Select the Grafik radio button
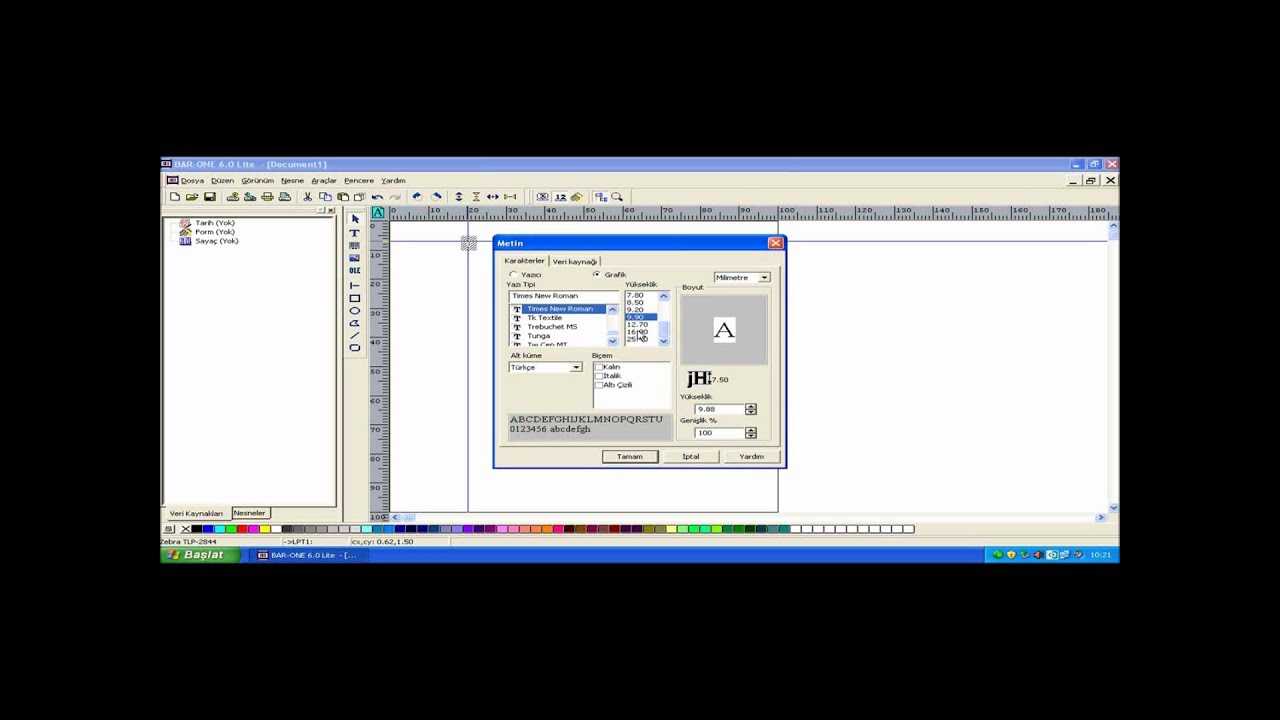The height and width of the screenshot is (720, 1280). [x=596, y=274]
